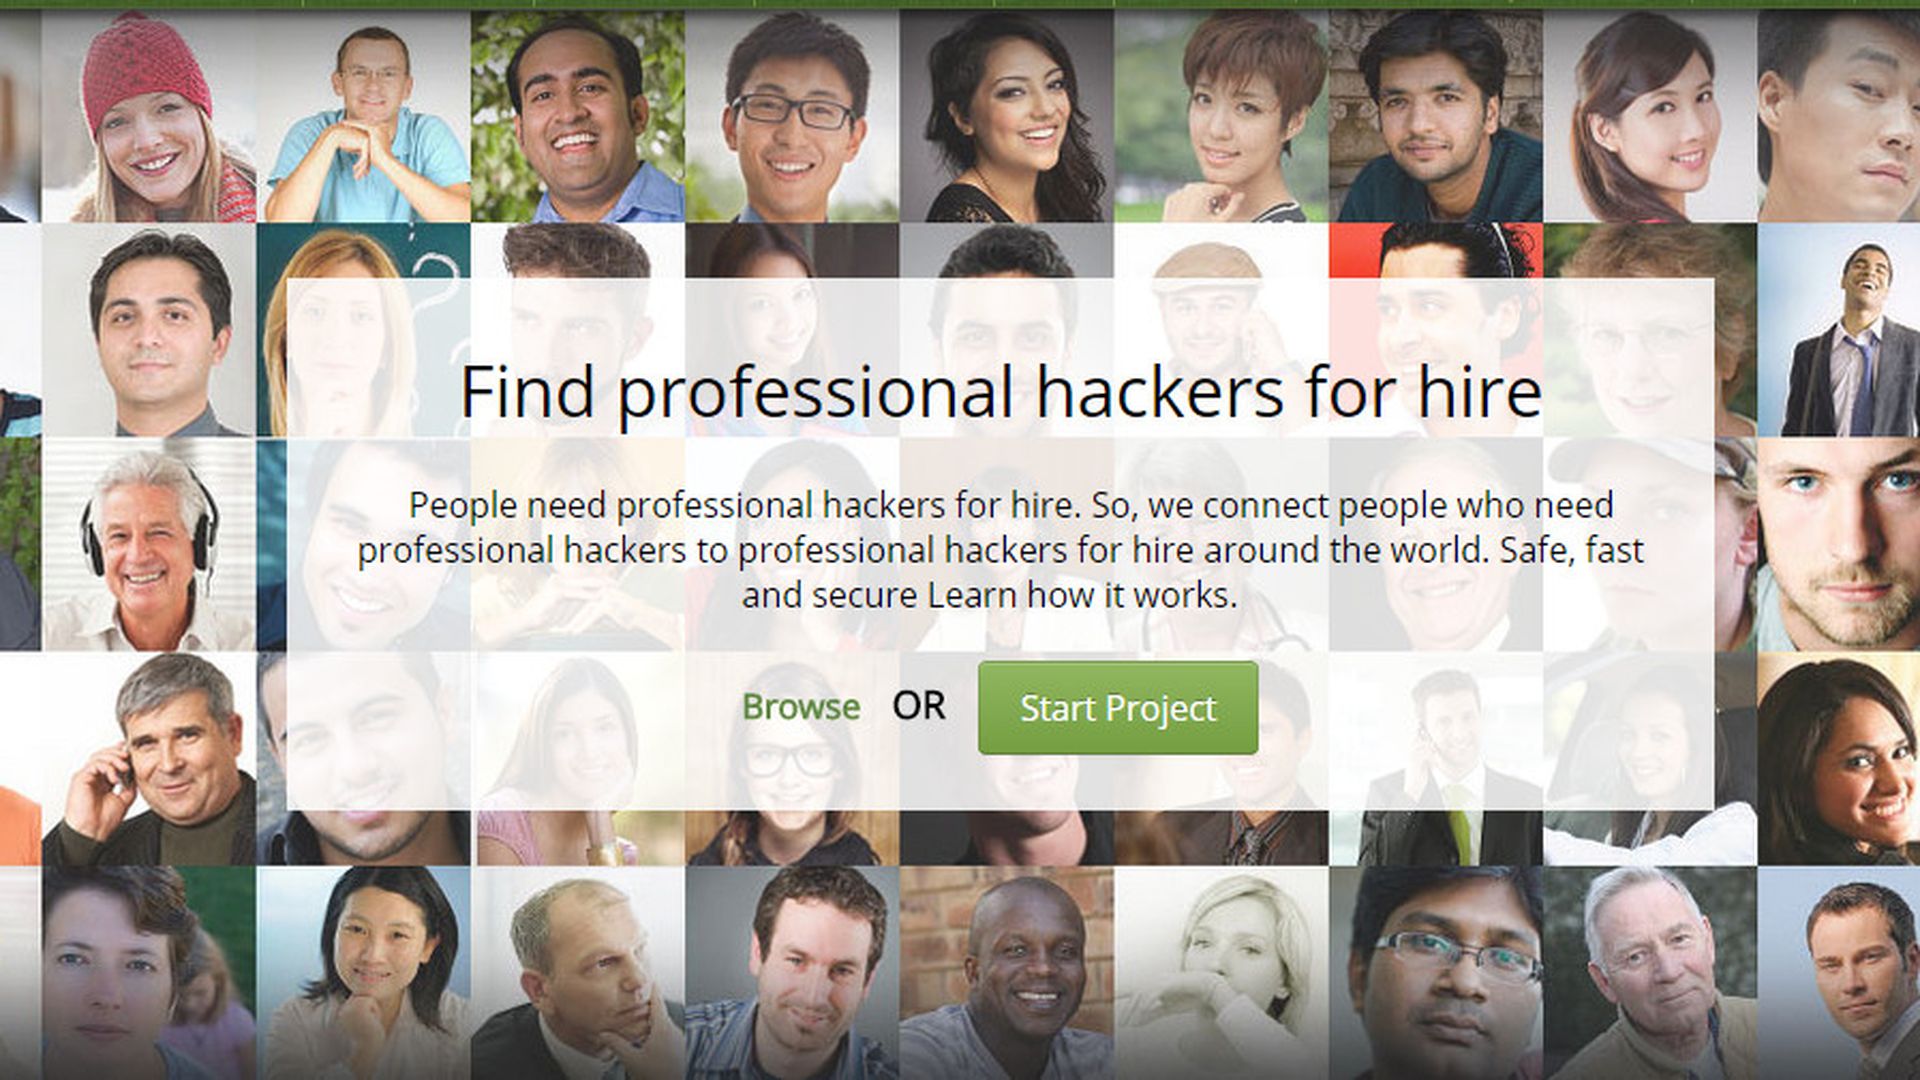The image size is (1920, 1080).
Task: Click the 'Find professional hackers for hire' heading
Action: (x=1000, y=392)
